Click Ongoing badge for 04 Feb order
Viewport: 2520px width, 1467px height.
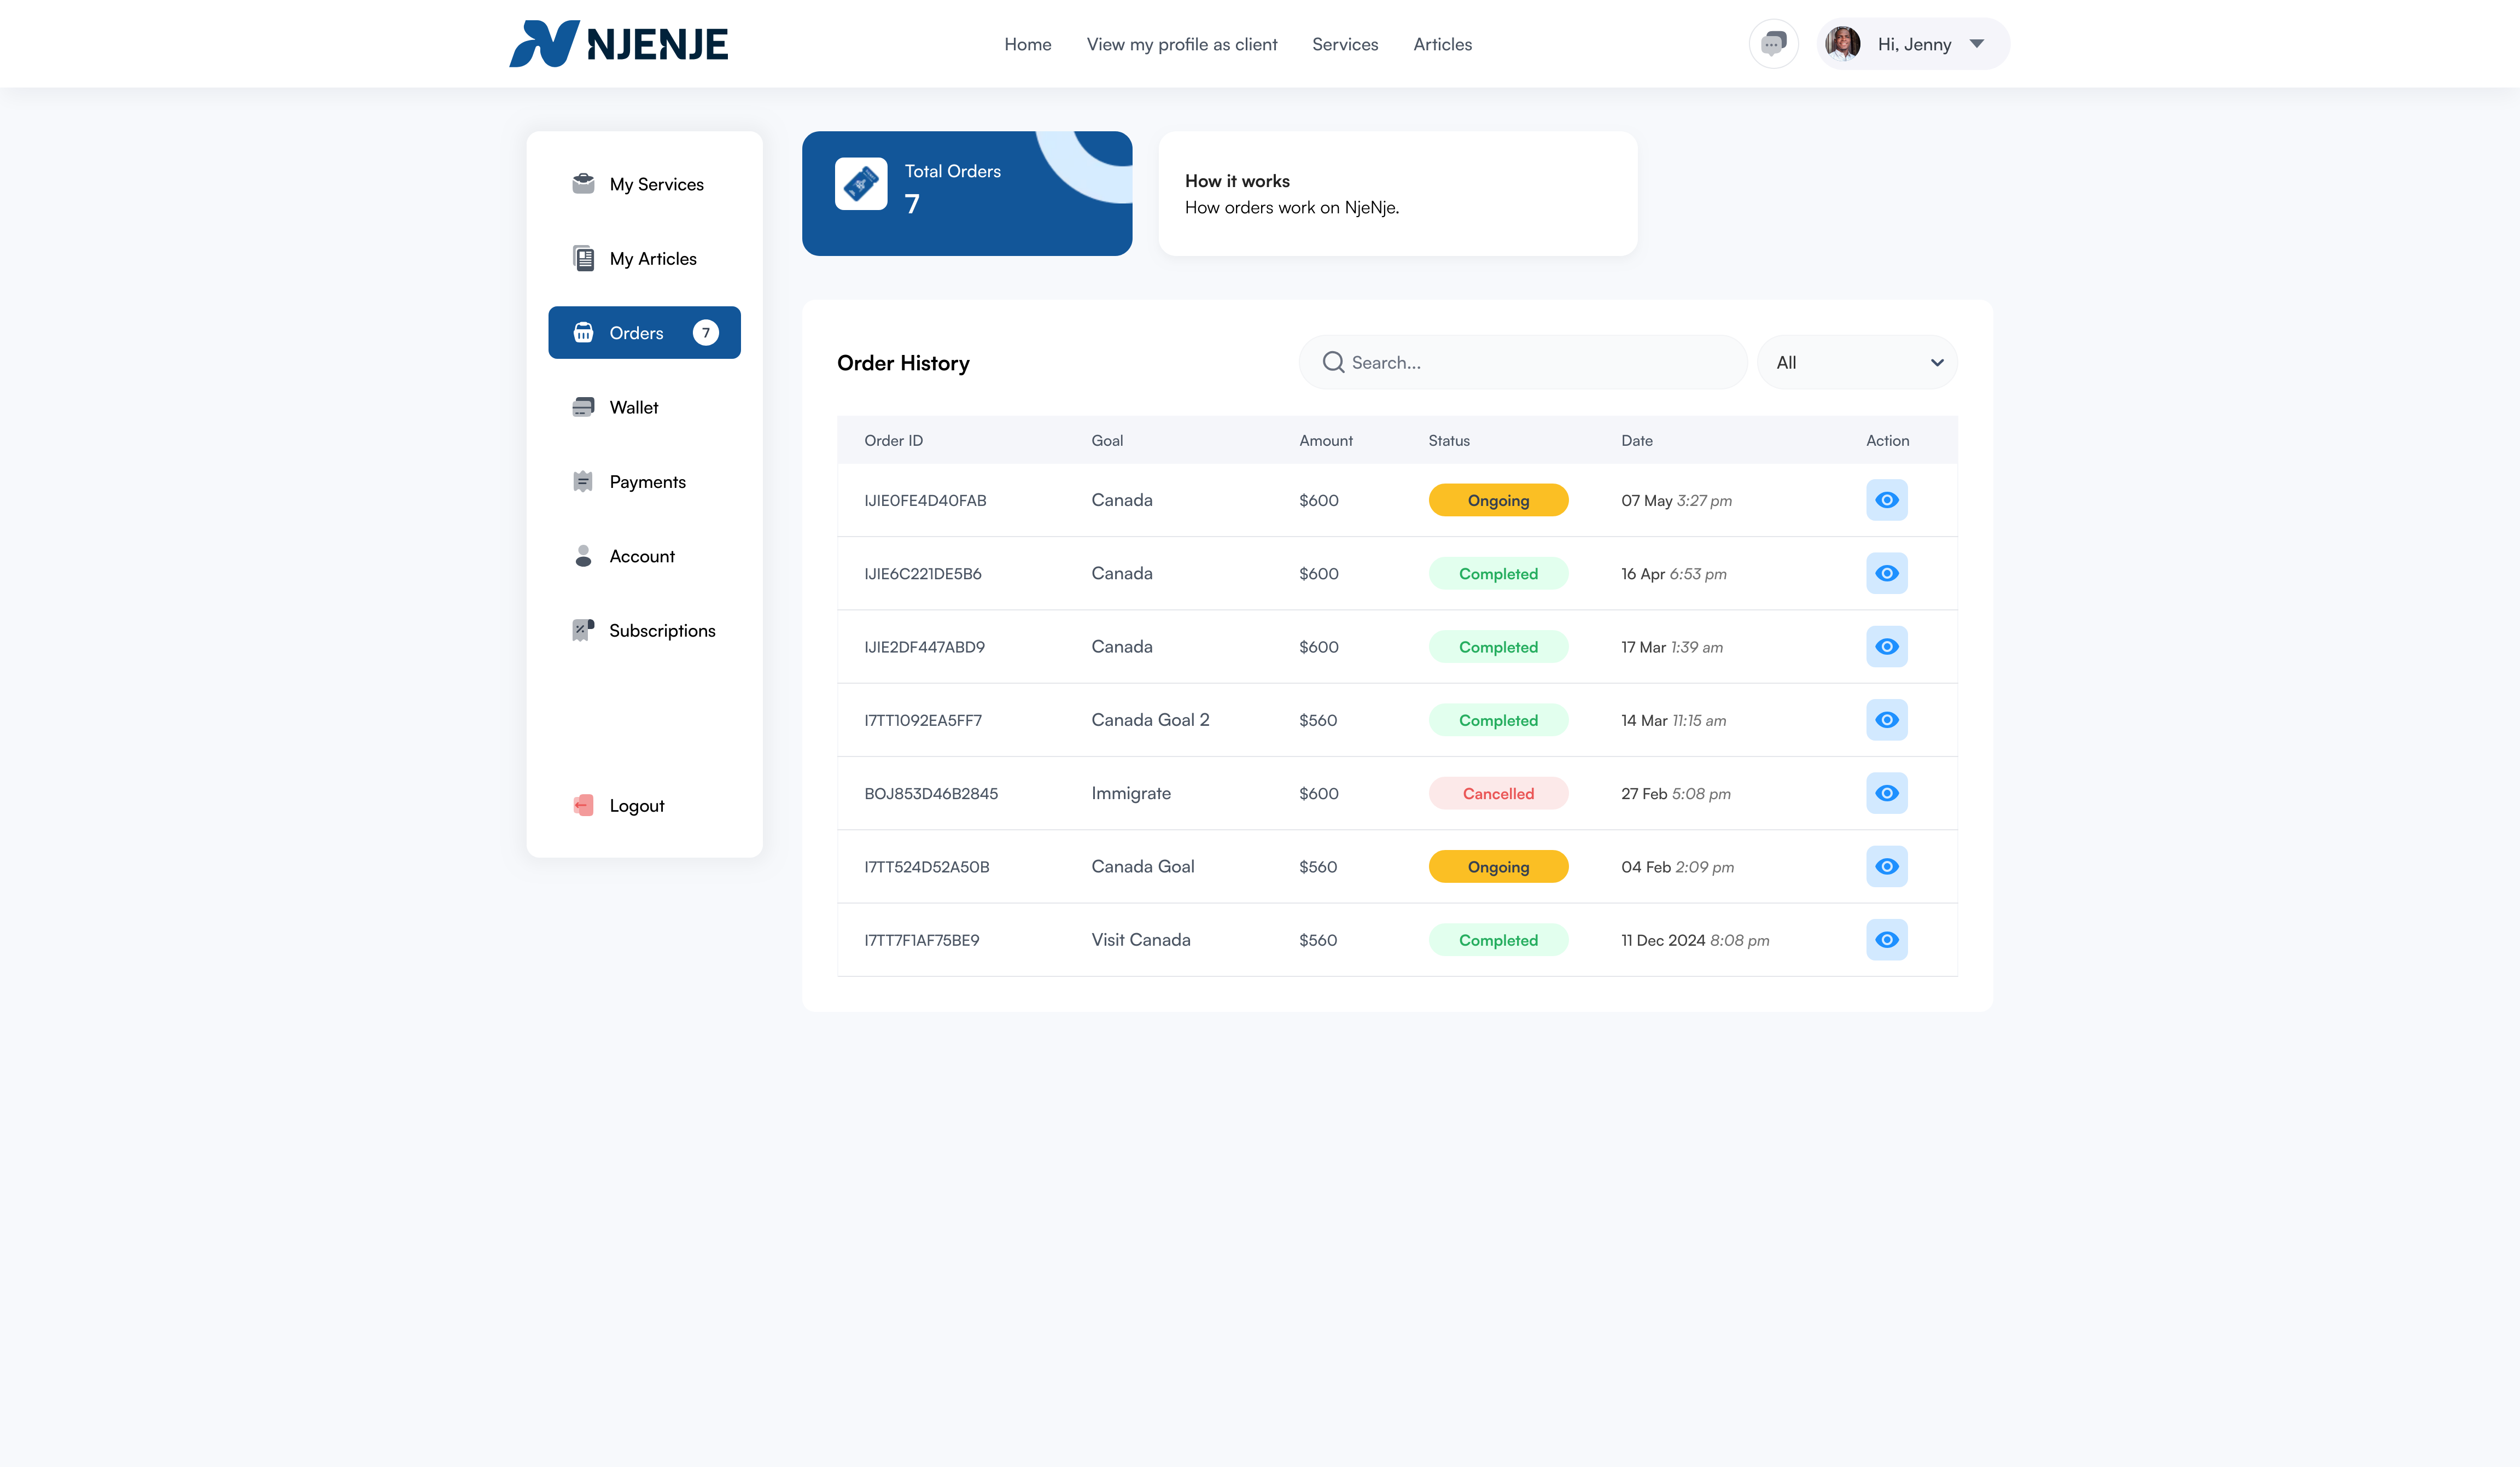[x=1498, y=867]
